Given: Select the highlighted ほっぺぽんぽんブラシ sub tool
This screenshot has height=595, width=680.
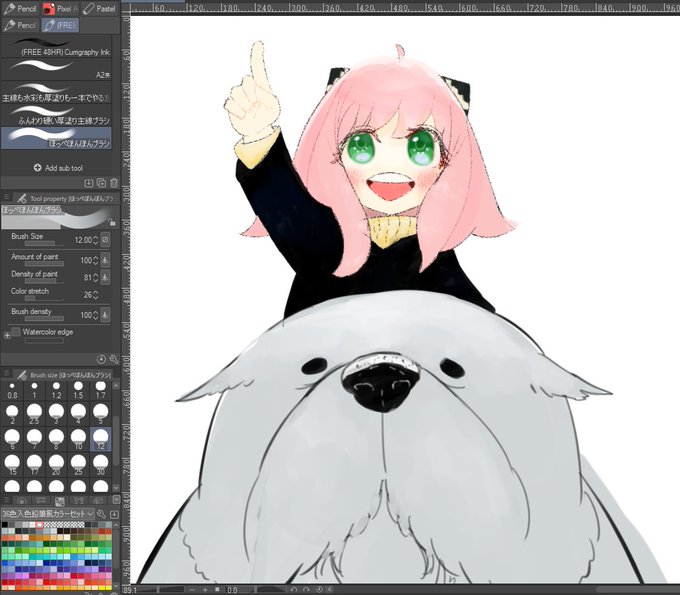Looking at the screenshot, I should coord(56,138).
